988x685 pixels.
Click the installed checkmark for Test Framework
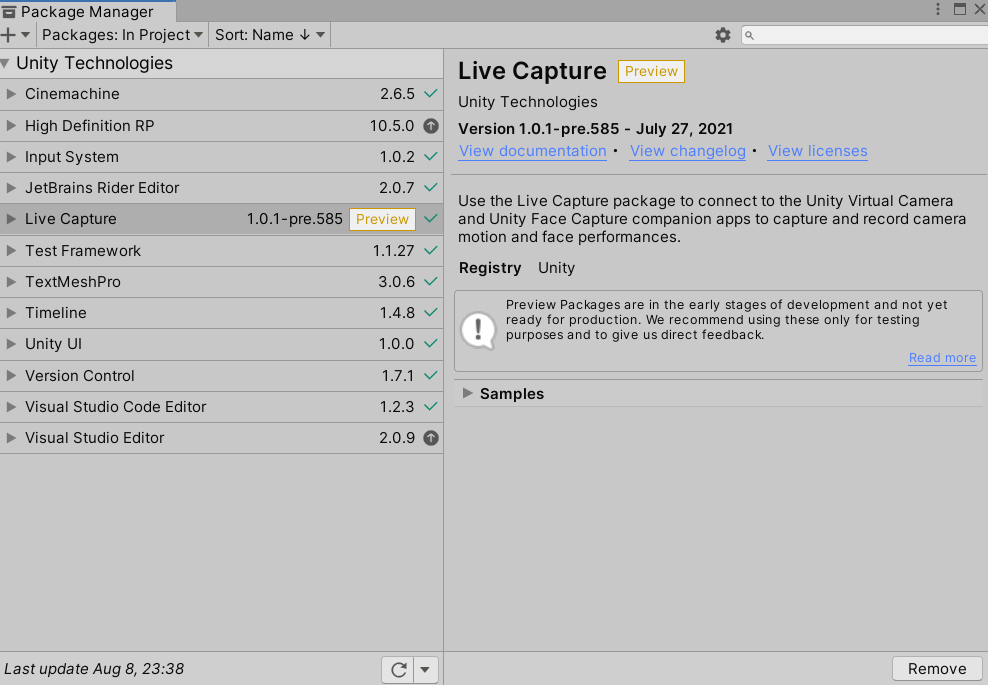point(431,250)
